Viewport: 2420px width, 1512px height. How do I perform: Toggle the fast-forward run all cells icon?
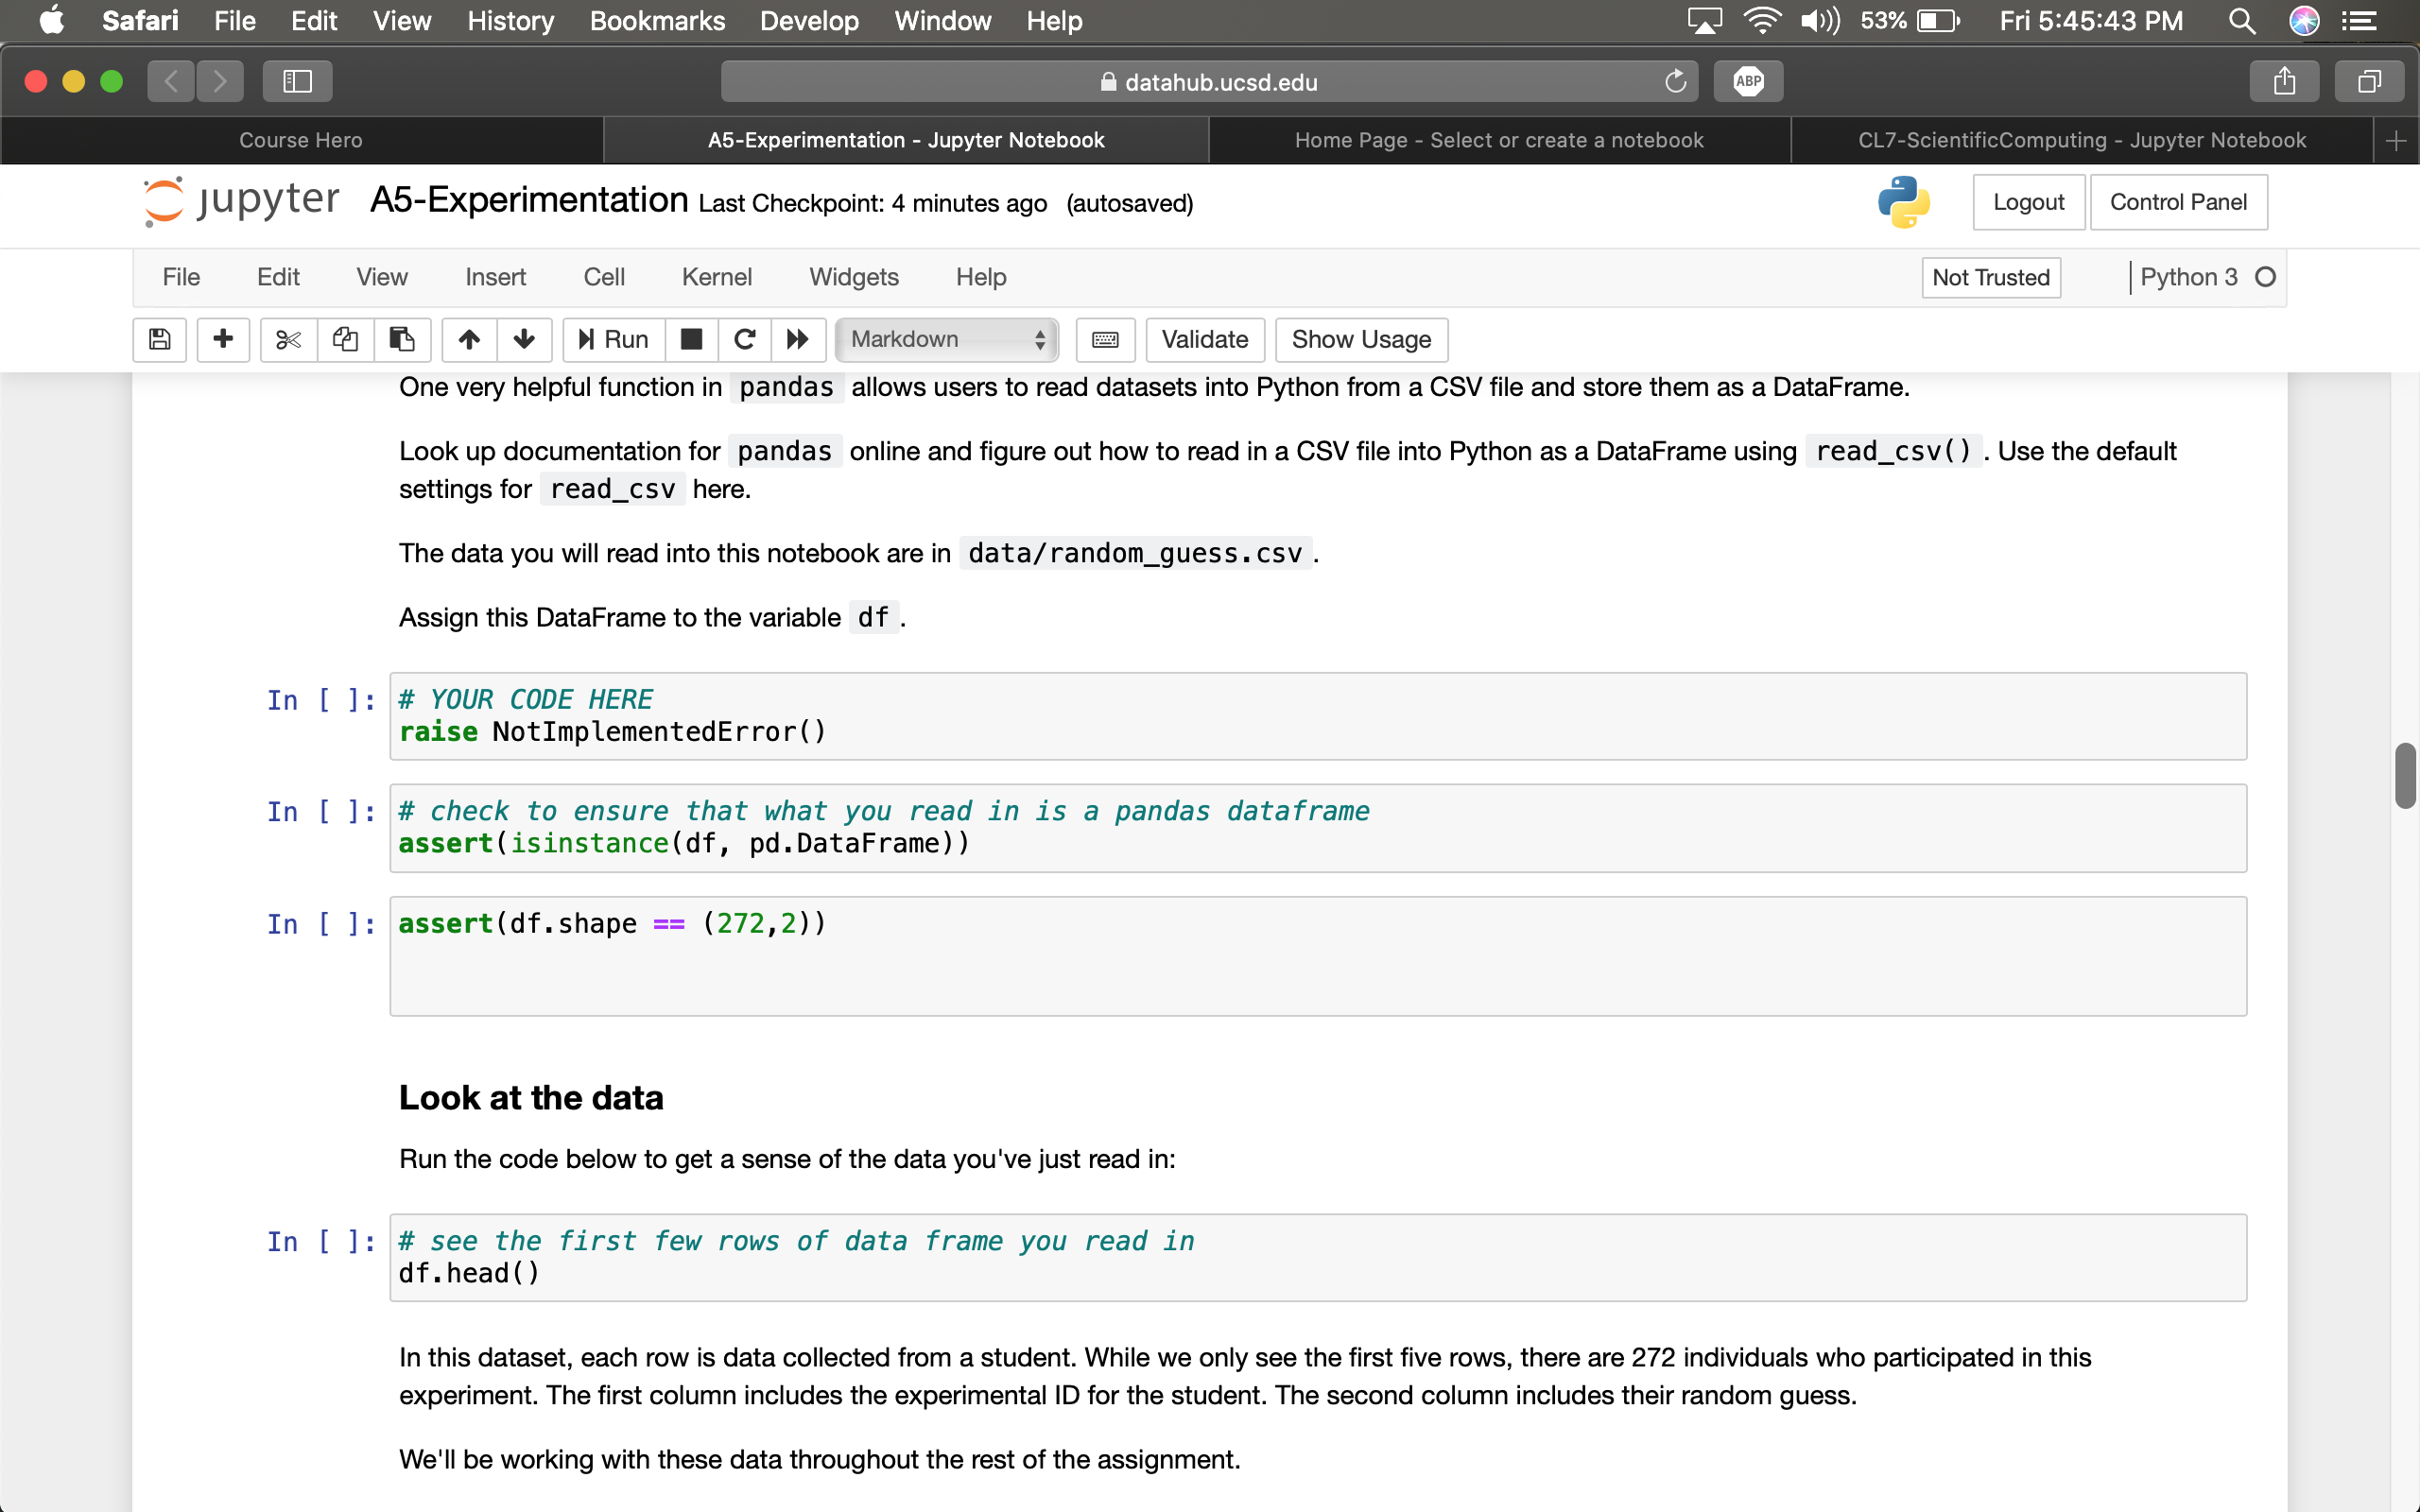(798, 339)
